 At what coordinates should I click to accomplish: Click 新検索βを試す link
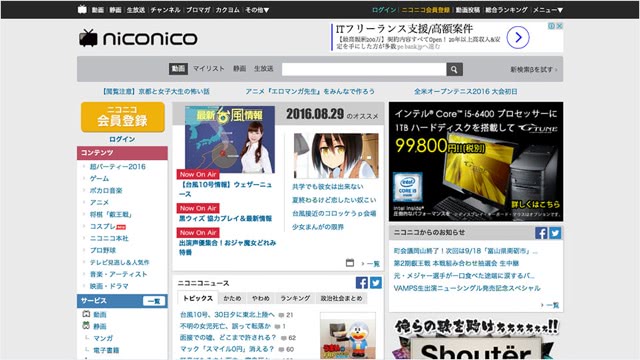(x=533, y=69)
